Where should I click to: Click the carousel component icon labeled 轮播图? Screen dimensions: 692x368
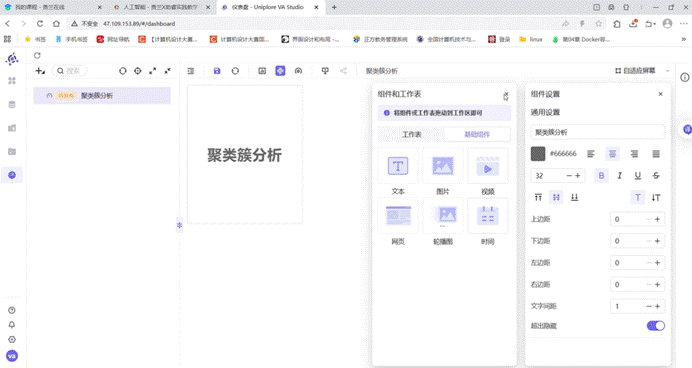coord(443,216)
